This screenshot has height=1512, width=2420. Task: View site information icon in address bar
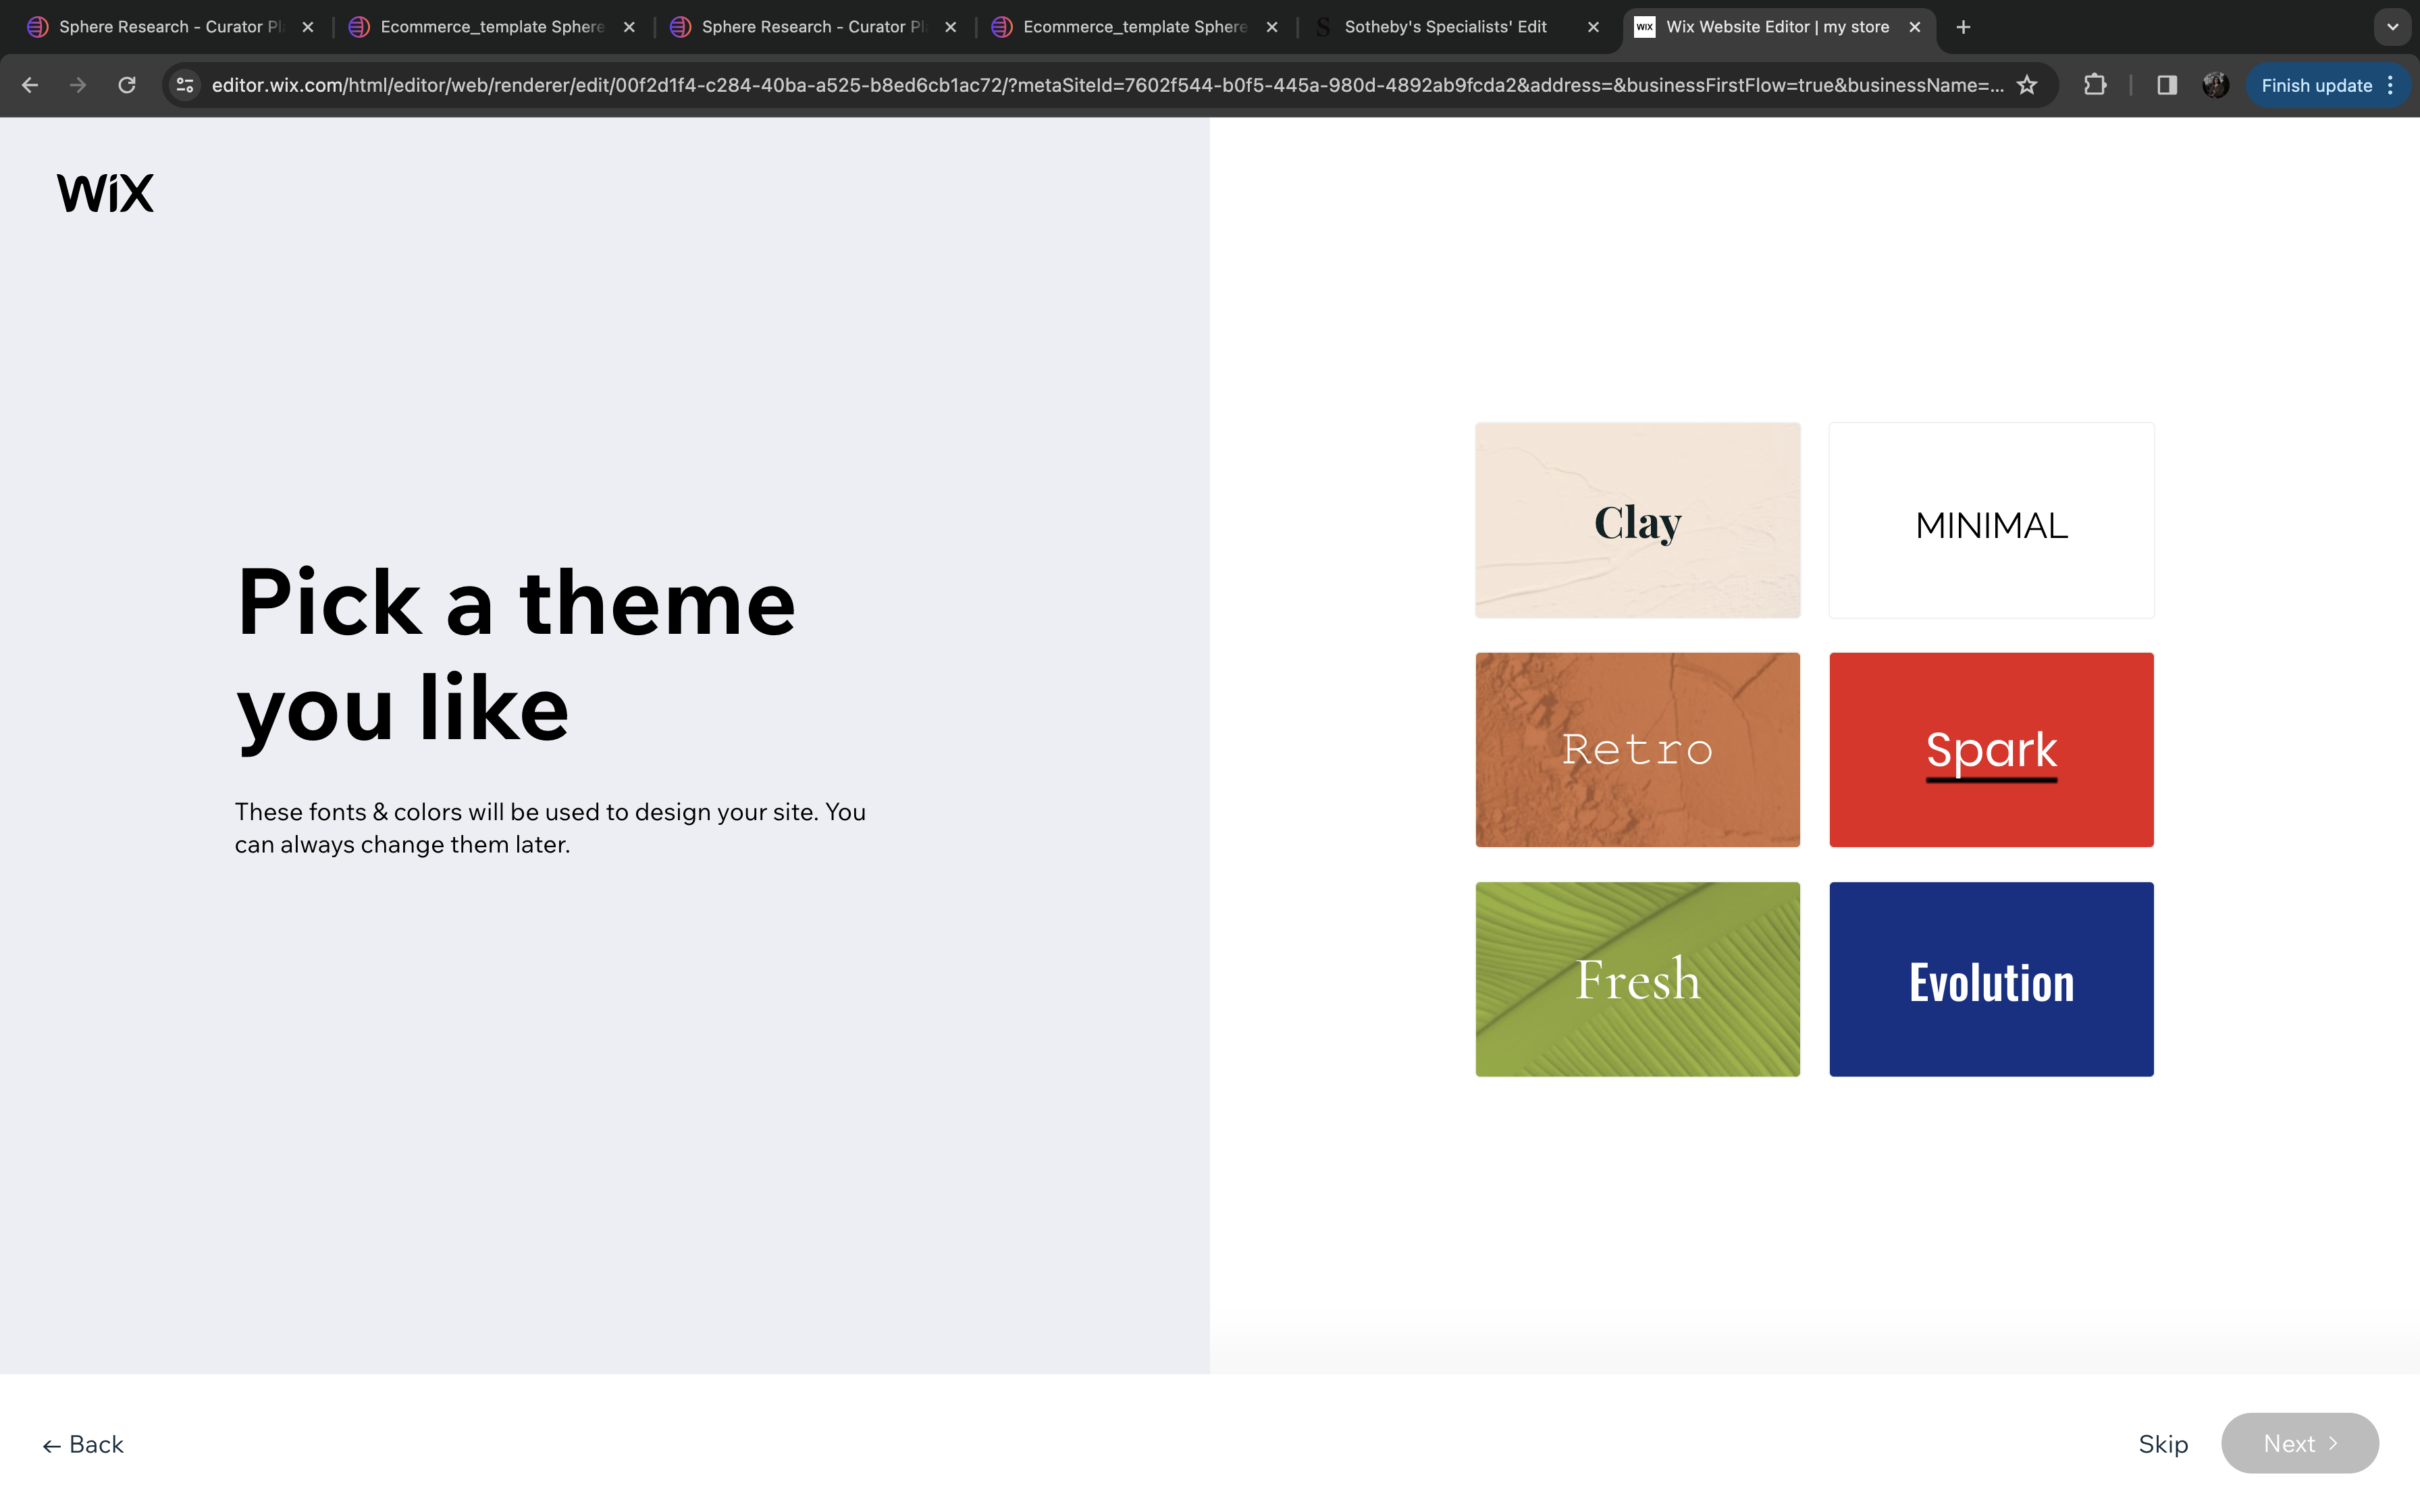(185, 85)
